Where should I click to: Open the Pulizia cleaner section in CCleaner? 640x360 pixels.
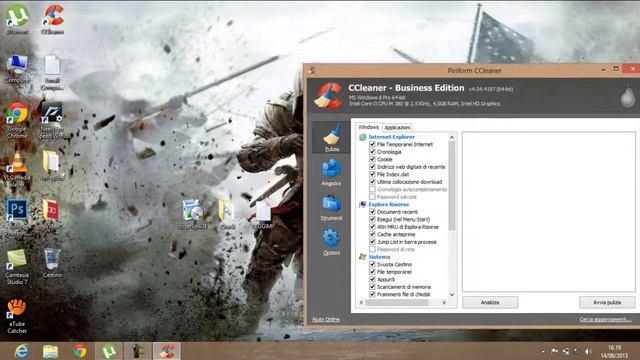click(331, 138)
